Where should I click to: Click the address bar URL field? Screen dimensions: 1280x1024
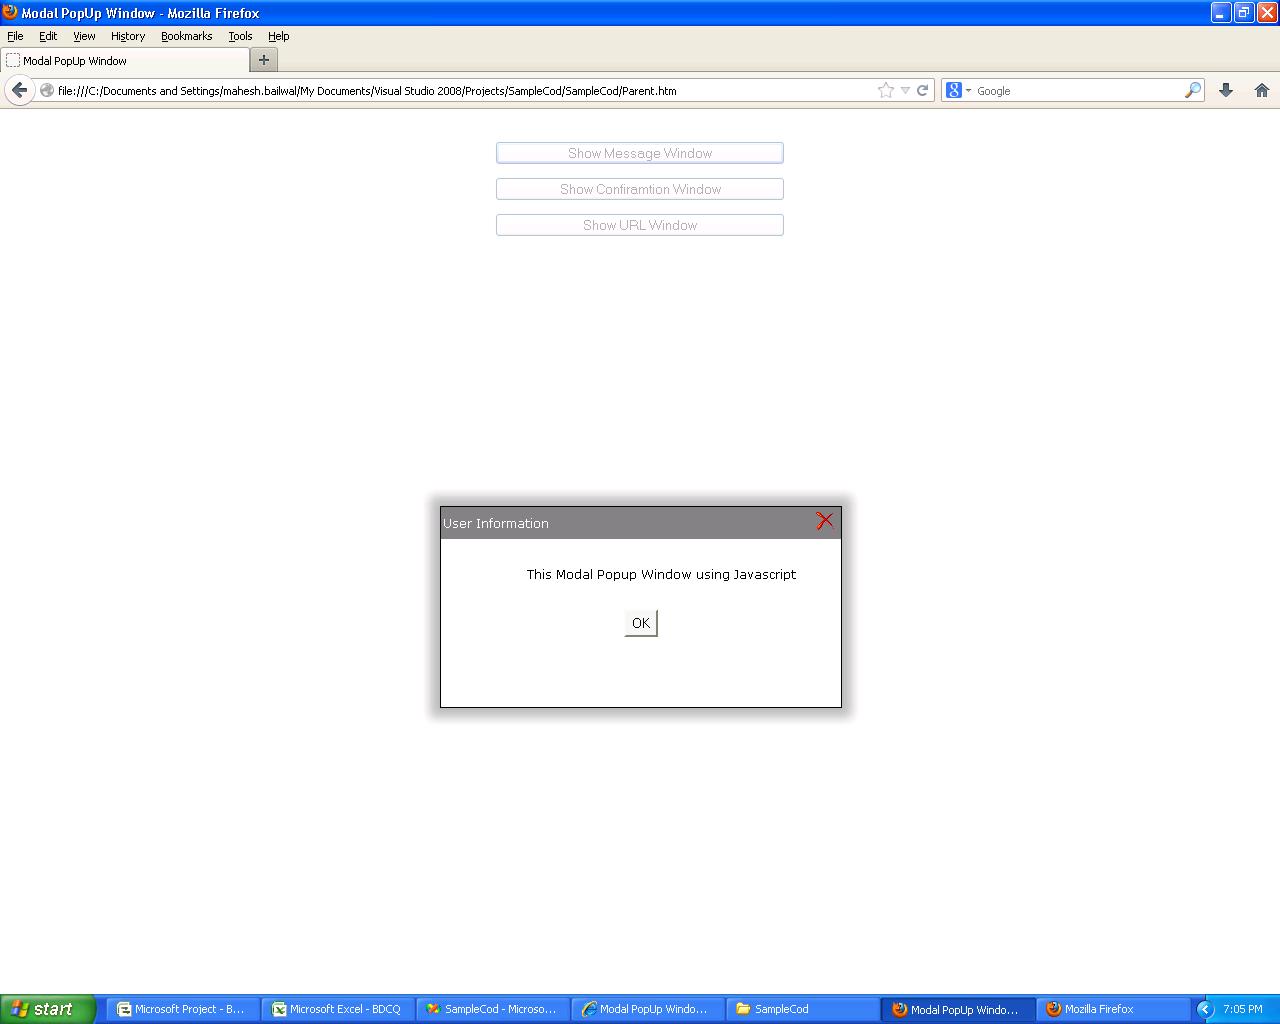(460, 90)
